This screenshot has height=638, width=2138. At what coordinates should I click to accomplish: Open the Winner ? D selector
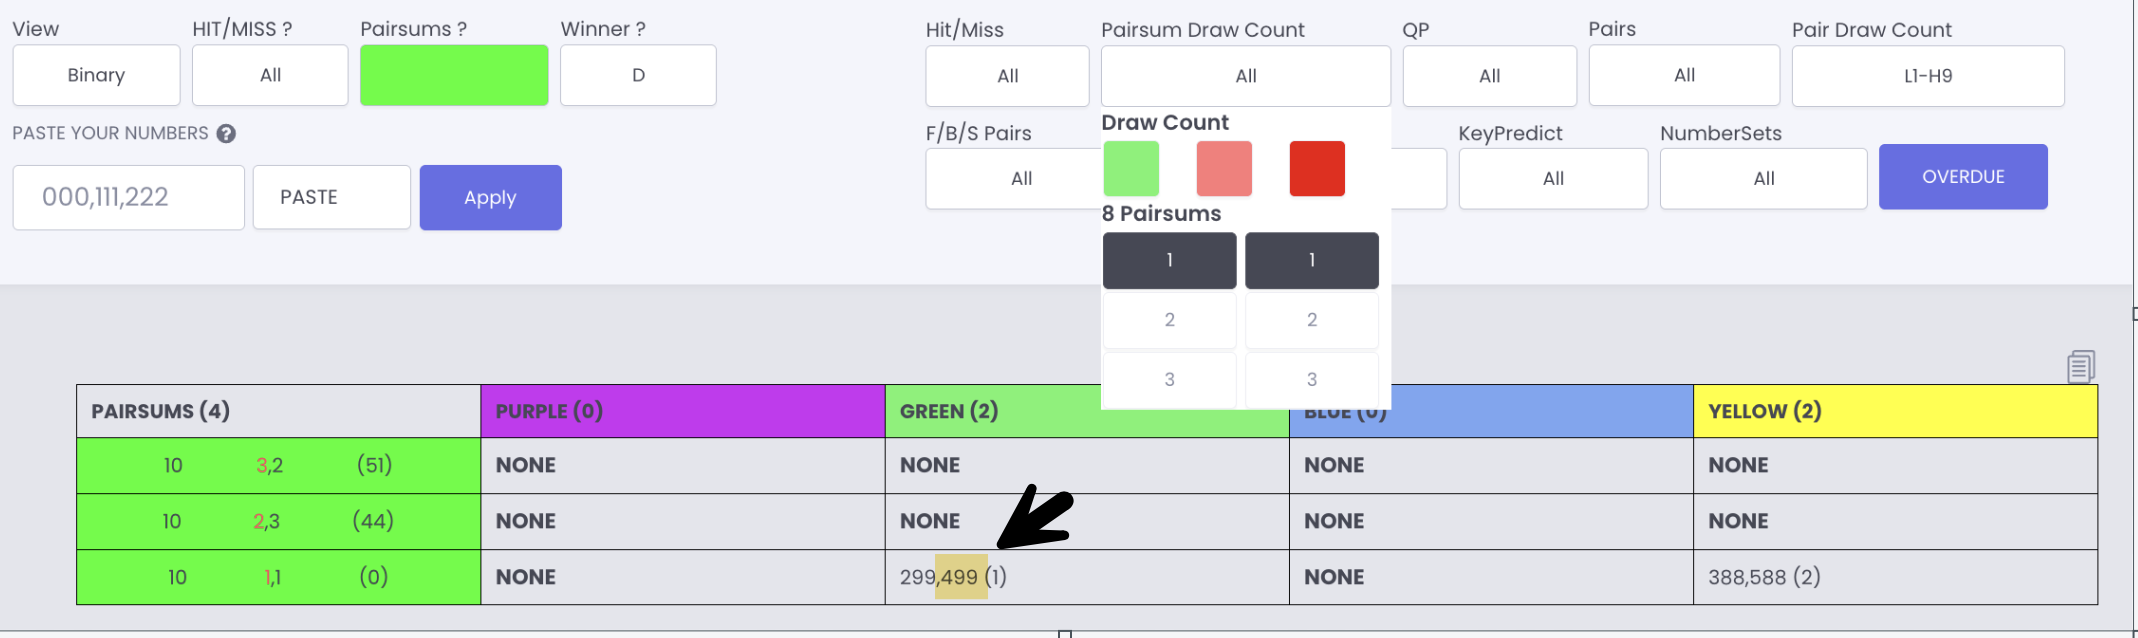coord(638,75)
